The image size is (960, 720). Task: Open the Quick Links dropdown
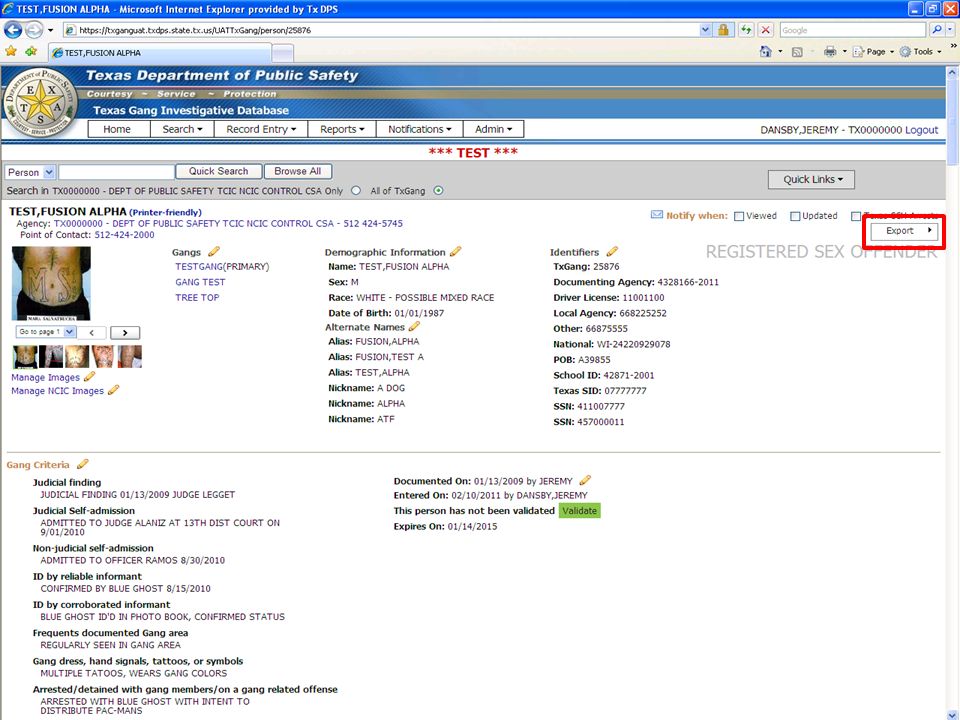[811, 179]
